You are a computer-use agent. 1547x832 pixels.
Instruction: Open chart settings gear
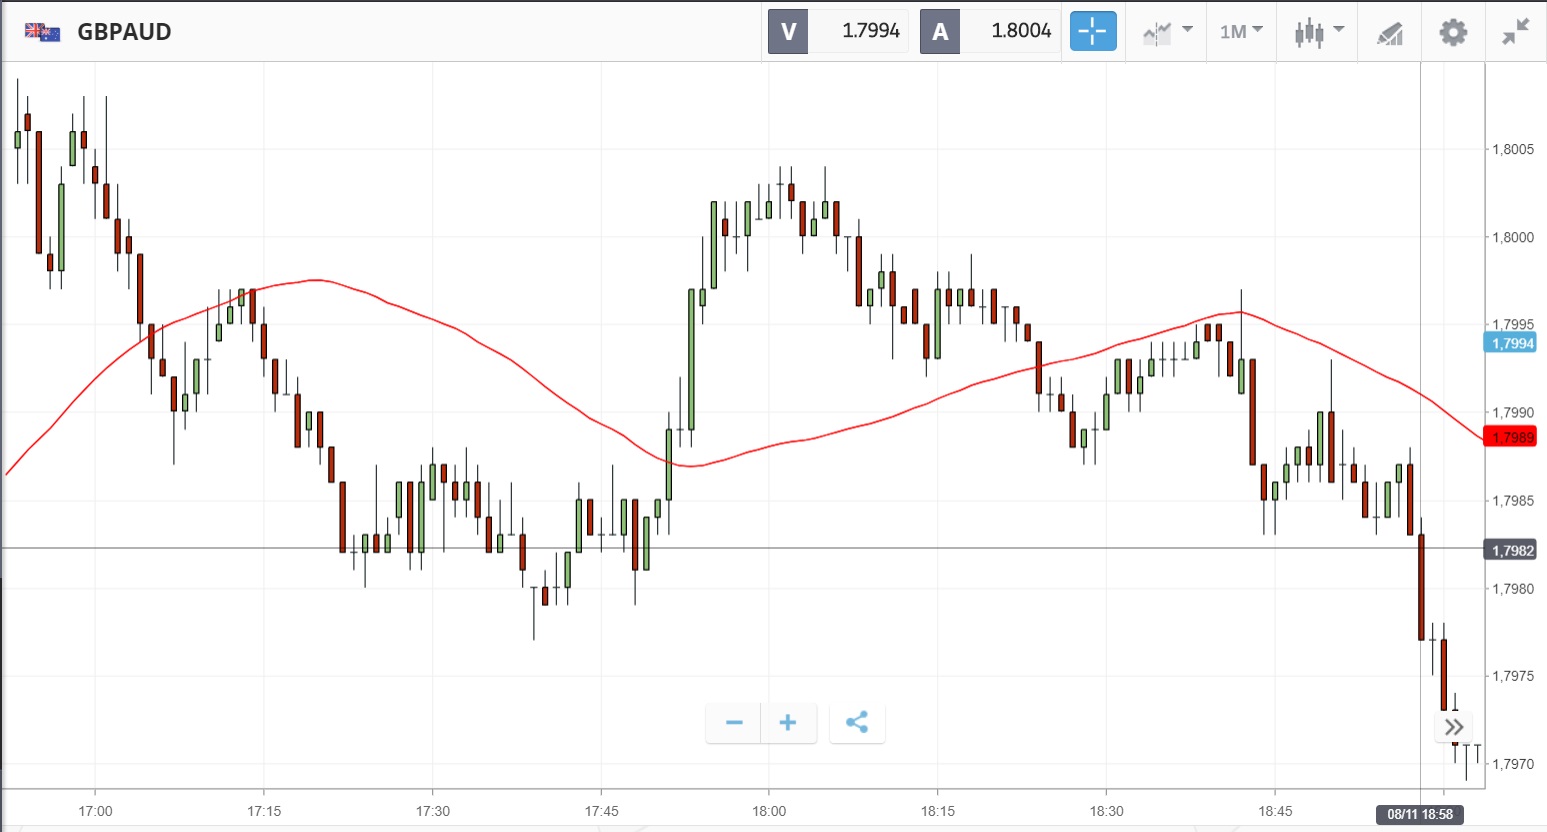pyautogui.click(x=1453, y=32)
